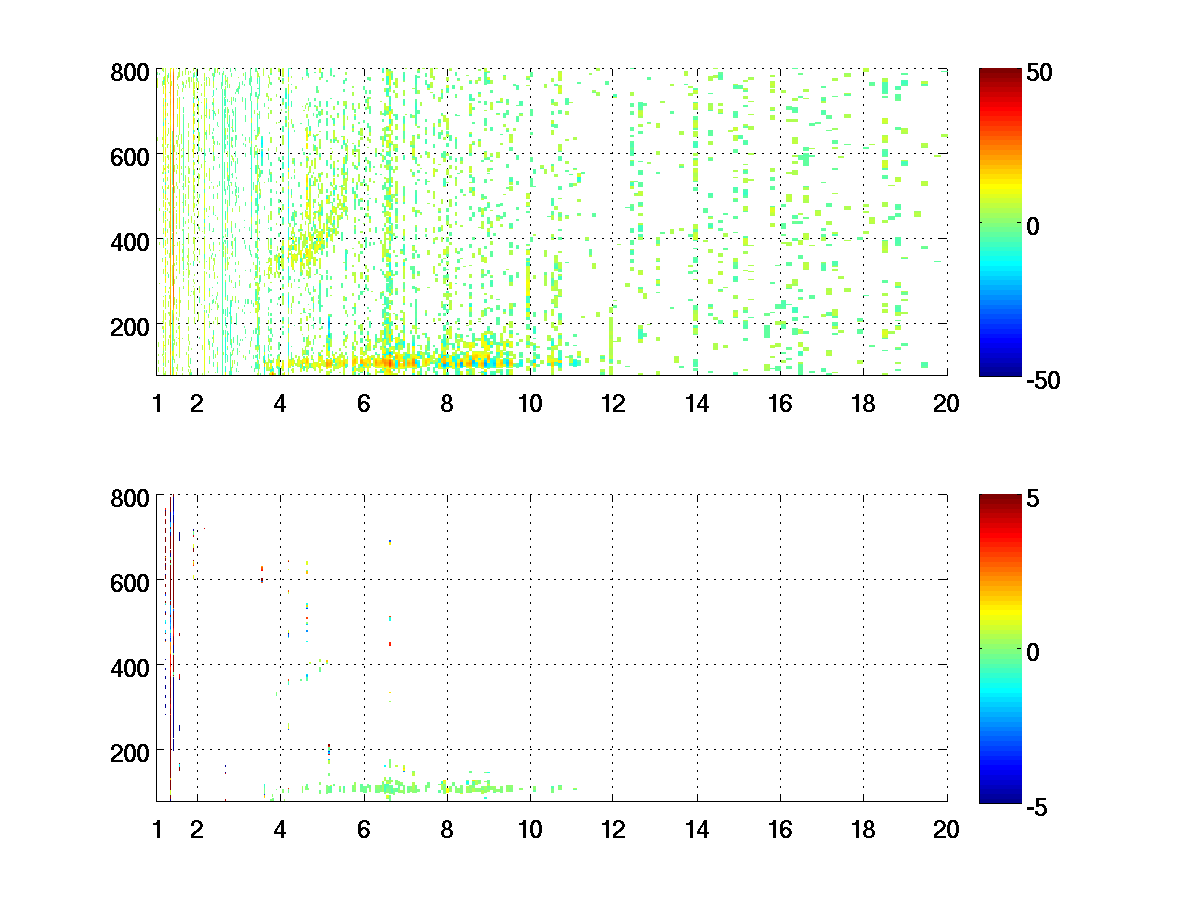Click x-axis tick '18' of lower plot
This screenshot has width=1200, height=900.
point(863,829)
